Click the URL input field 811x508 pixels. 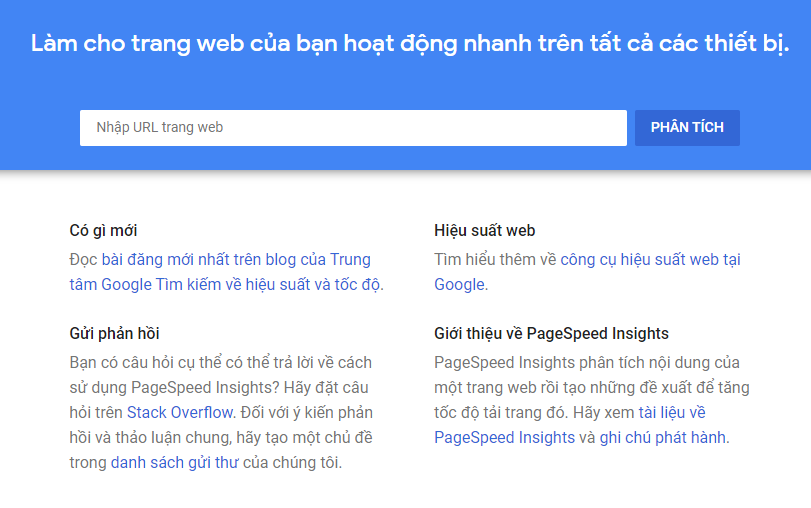pyautogui.click(x=352, y=128)
